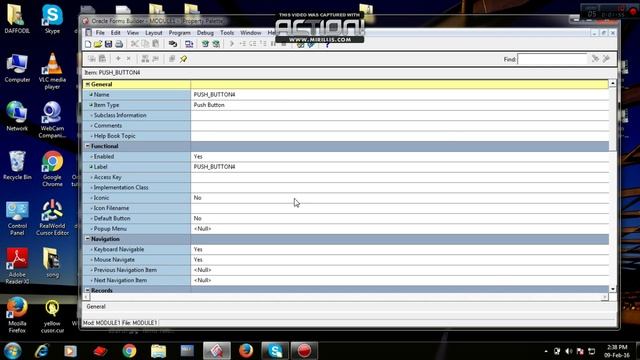
Task: Click the Enabled property value Yes
Action: click(198, 156)
